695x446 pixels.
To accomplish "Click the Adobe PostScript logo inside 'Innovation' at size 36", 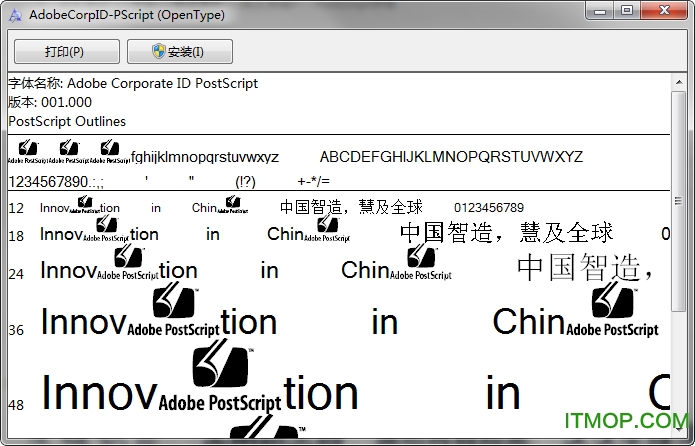I will (174, 309).
